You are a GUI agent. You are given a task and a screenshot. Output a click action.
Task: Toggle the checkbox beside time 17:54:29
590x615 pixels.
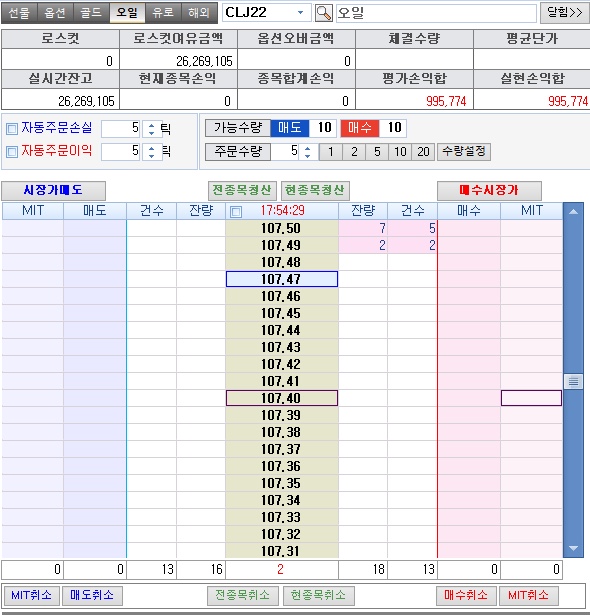236,212
